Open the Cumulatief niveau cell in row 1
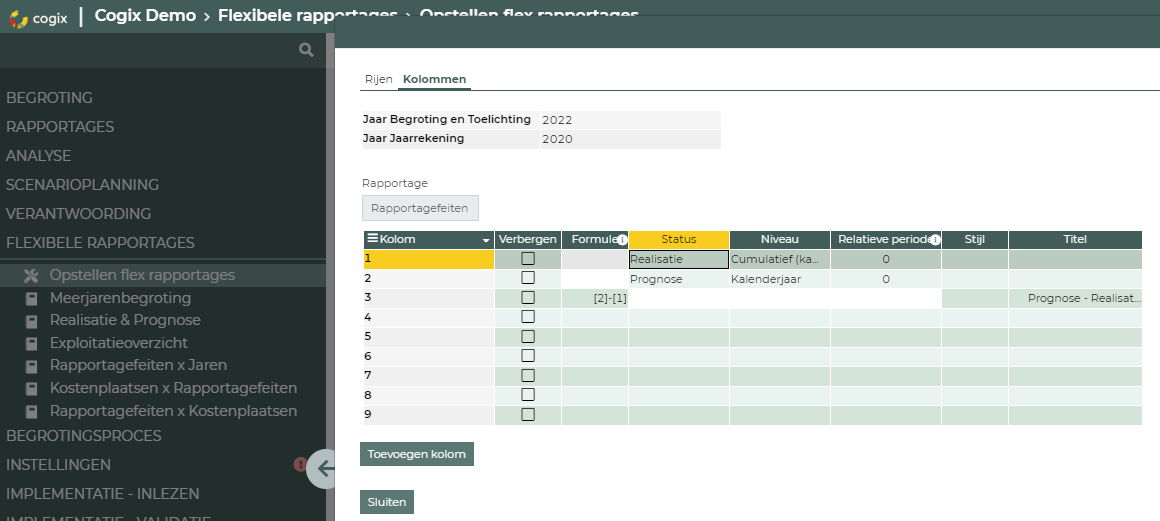 click(x=780, y=259)
